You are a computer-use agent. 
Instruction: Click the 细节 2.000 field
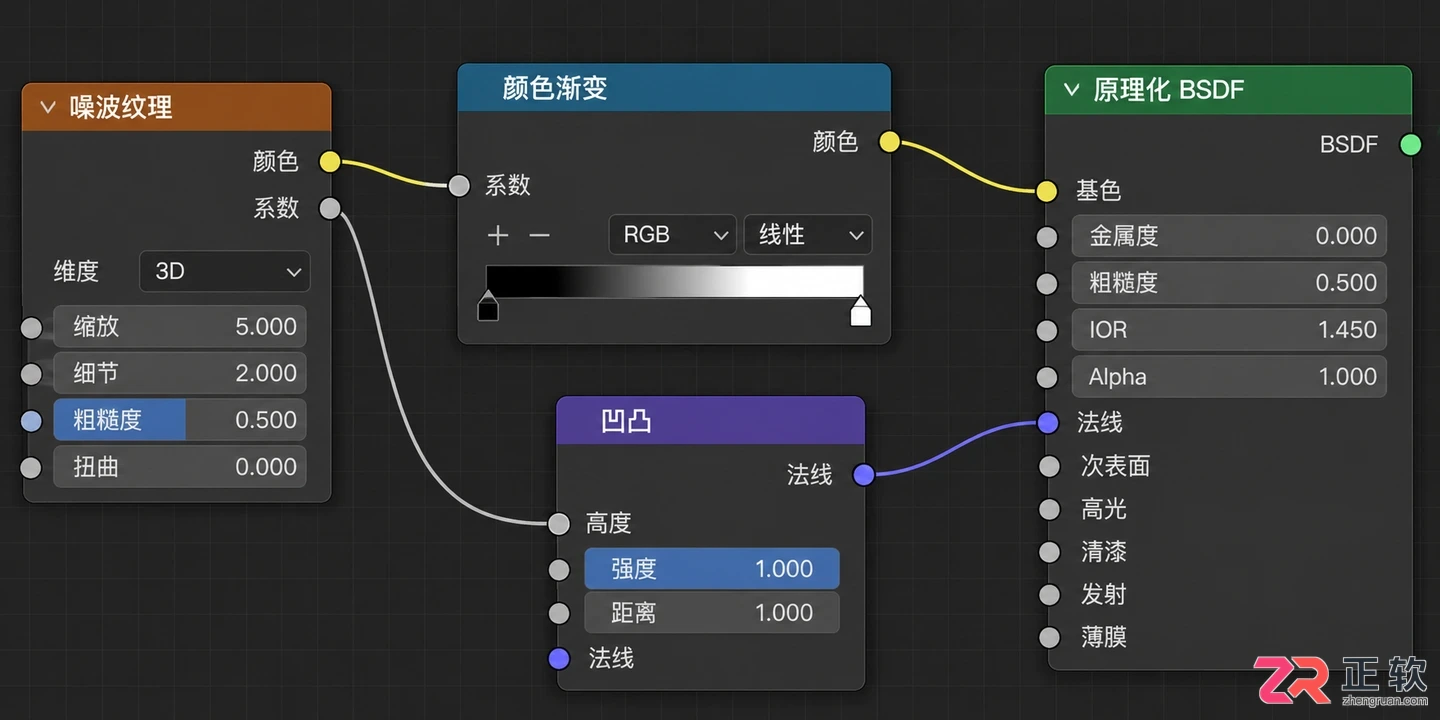click(180, 374)
